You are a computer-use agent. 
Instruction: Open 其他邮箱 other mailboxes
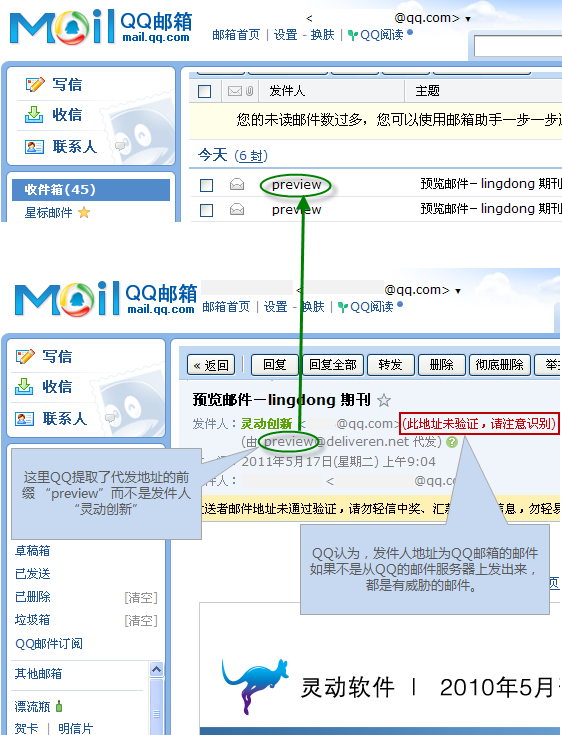click(x=38, y=674)
